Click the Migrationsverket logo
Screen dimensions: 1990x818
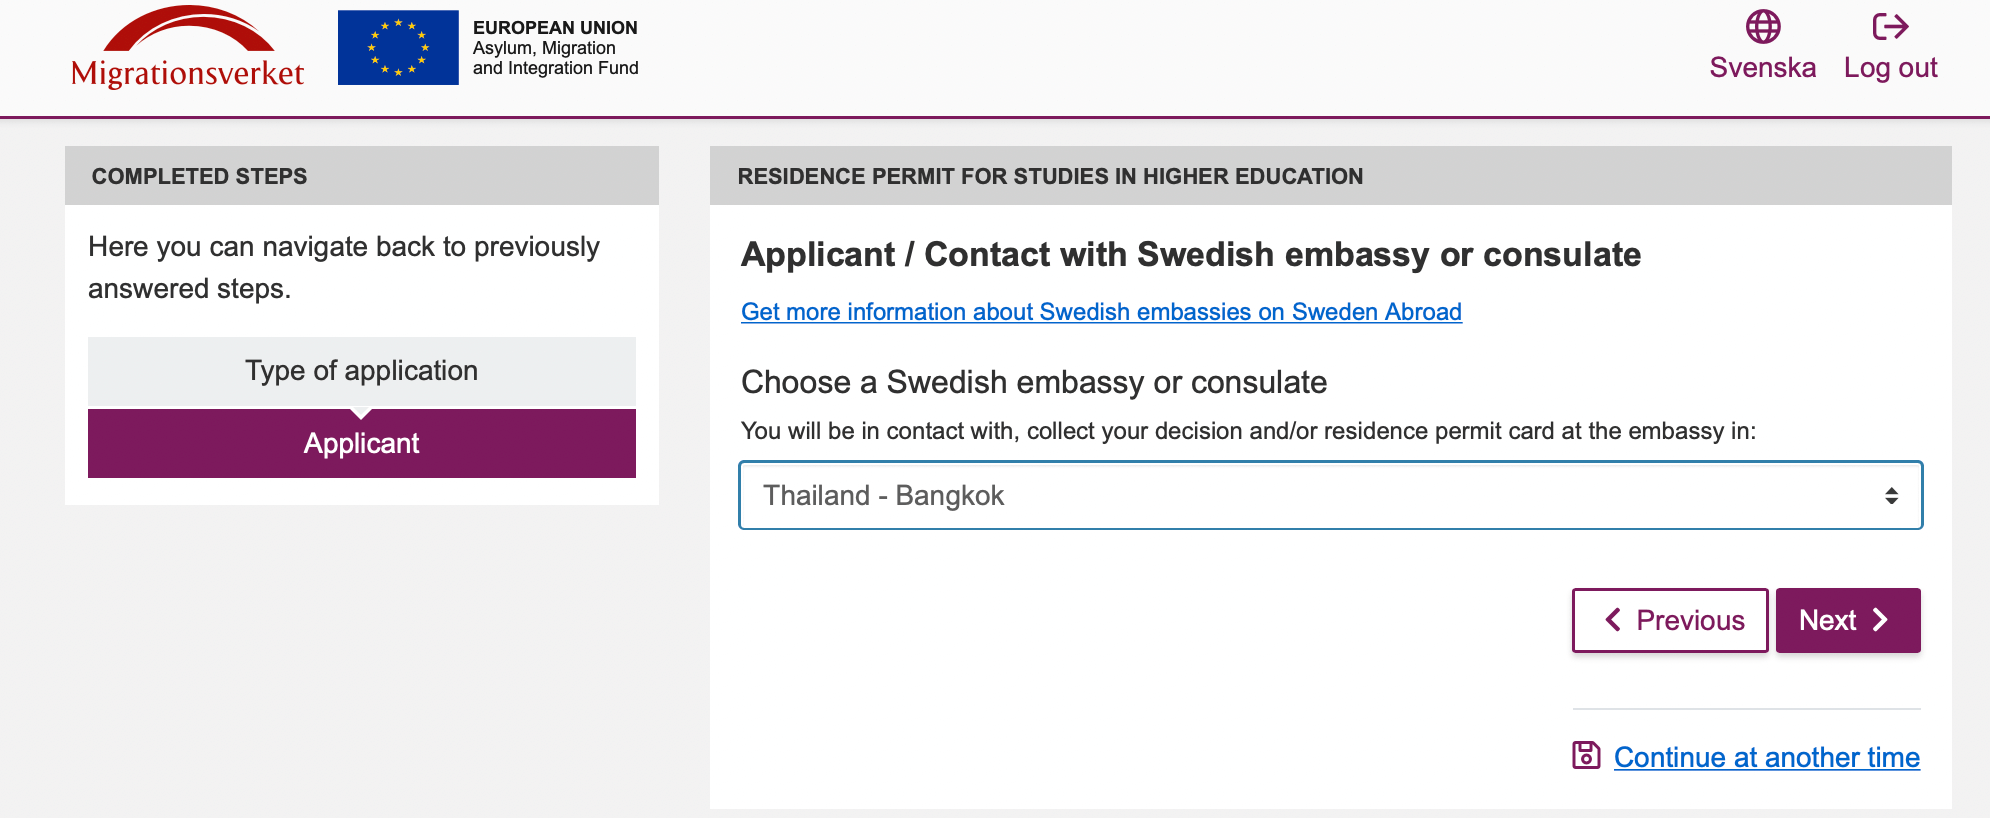[188, 47]
